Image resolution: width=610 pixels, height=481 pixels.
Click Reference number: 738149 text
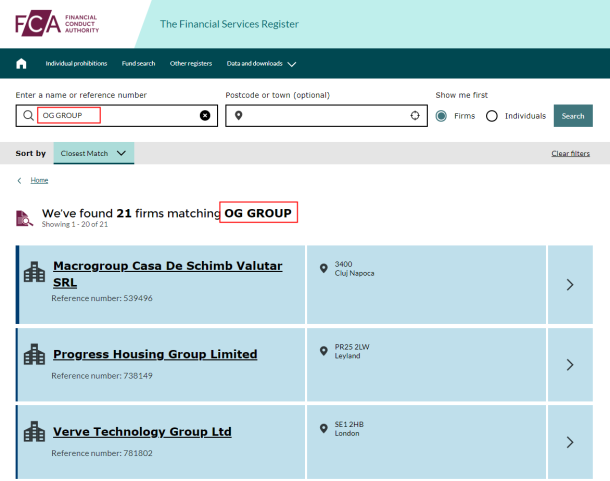coord(102,376)
